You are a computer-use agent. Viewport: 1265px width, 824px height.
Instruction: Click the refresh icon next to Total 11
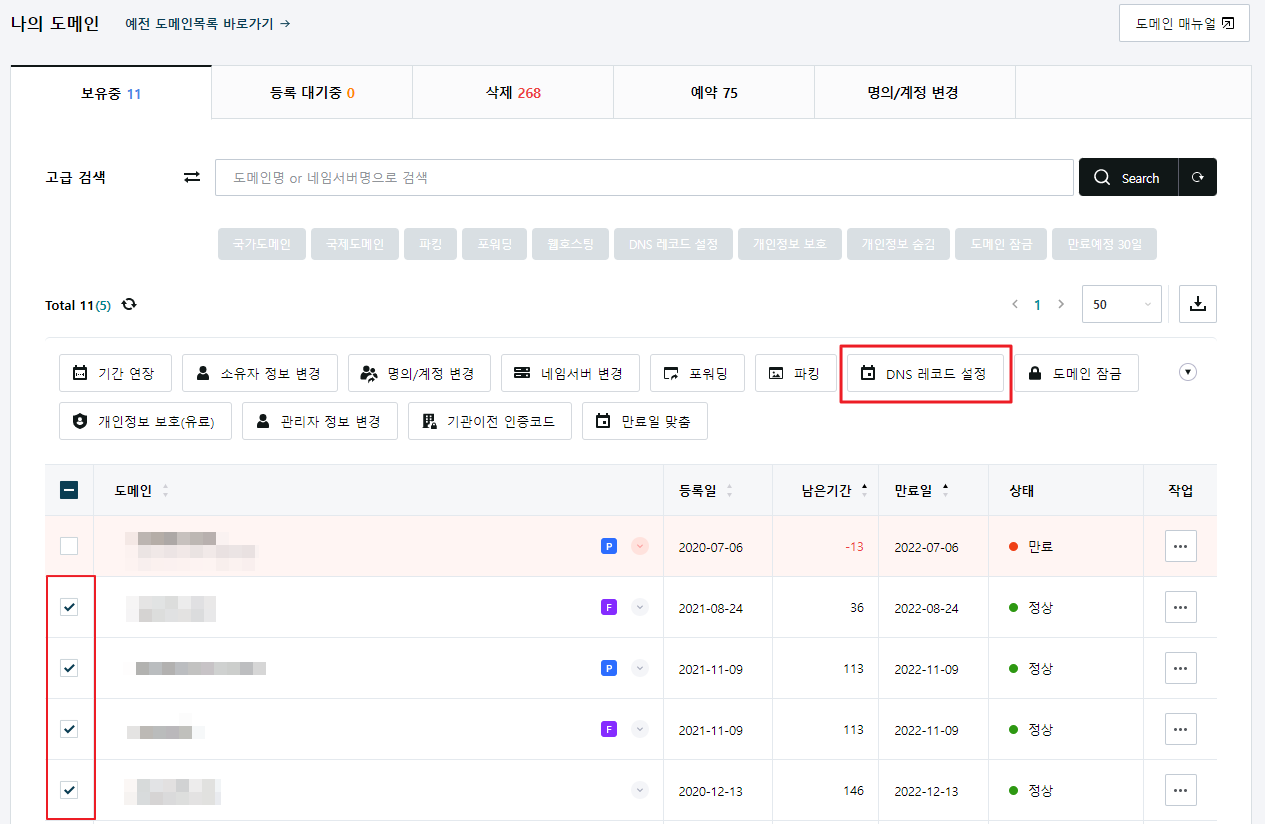129,304
